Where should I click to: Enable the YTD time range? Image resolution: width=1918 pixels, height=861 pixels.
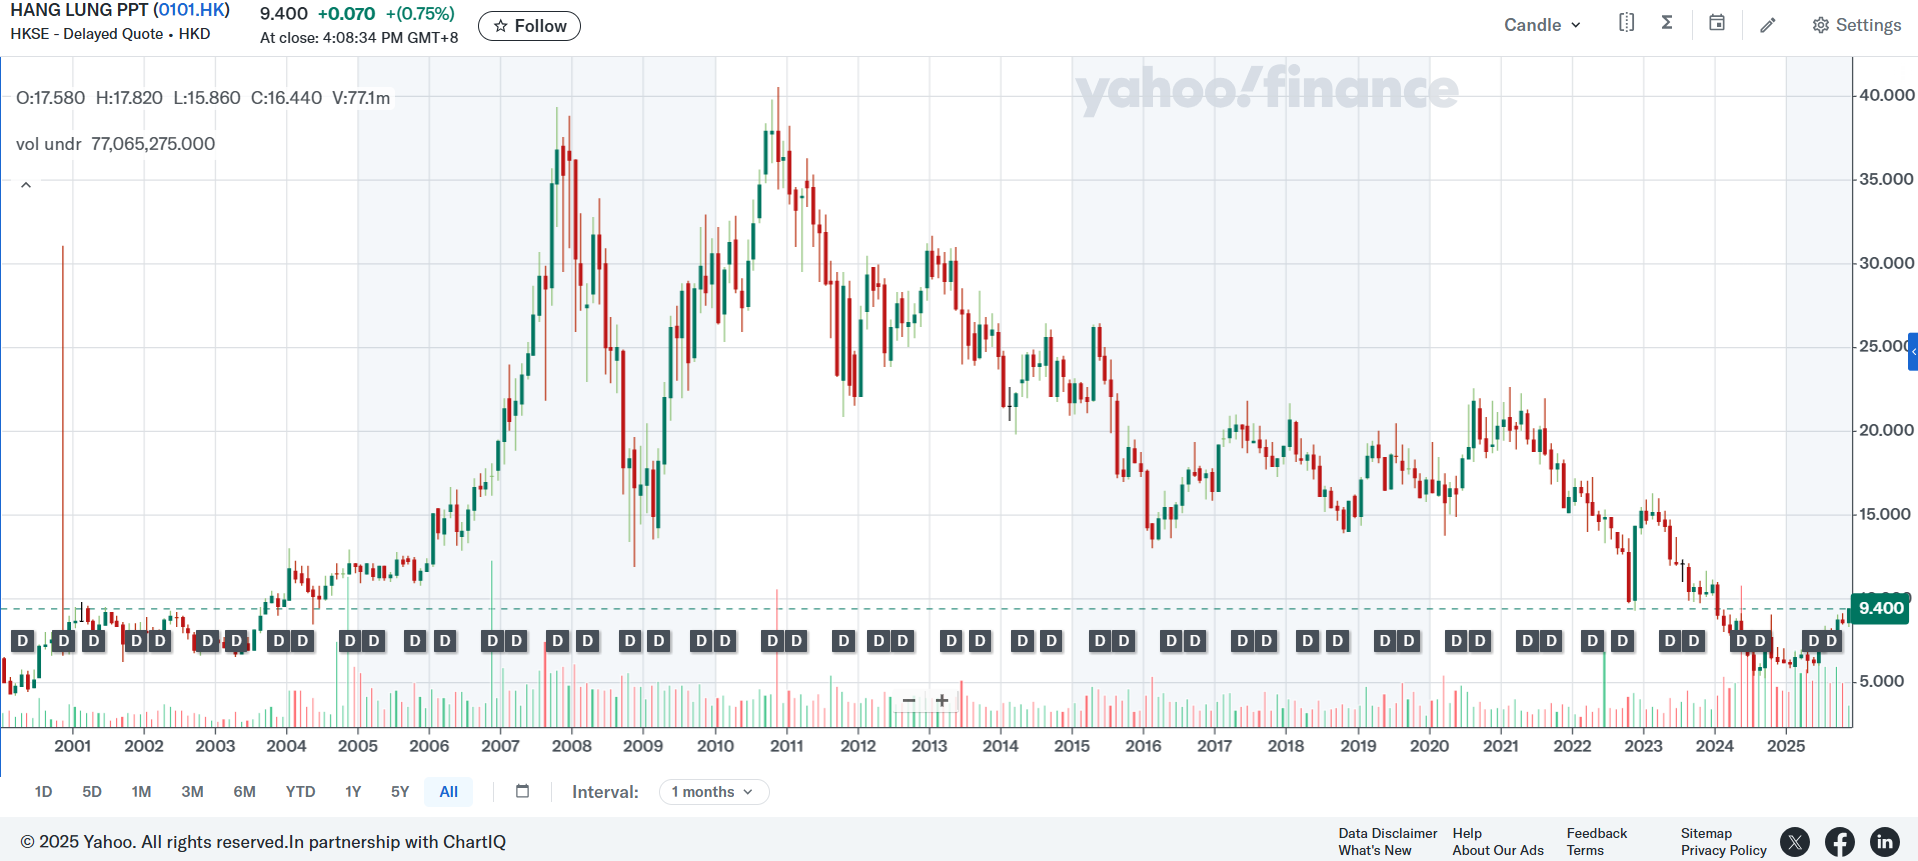(x=300, y=791)
